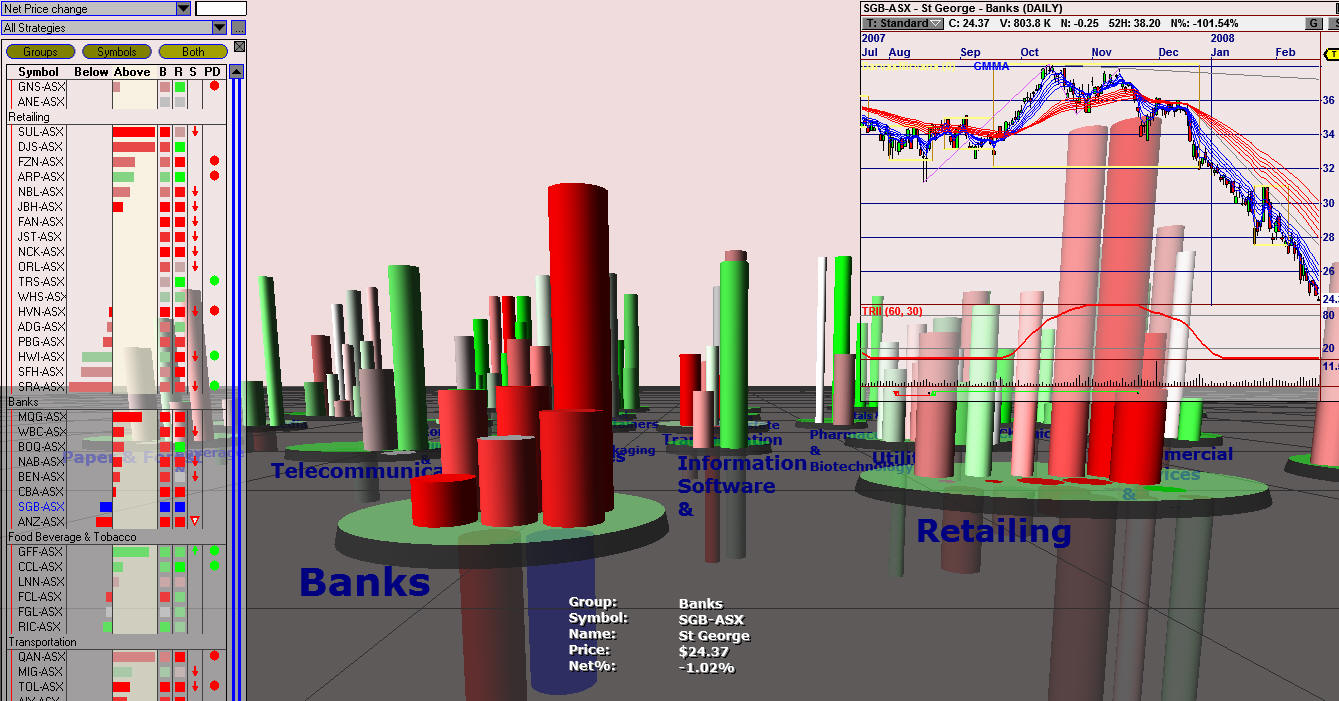This screenshot has width=1339, height=701.
Task: Select the red PD dot in TOL-ASX row
Action: 214,686
